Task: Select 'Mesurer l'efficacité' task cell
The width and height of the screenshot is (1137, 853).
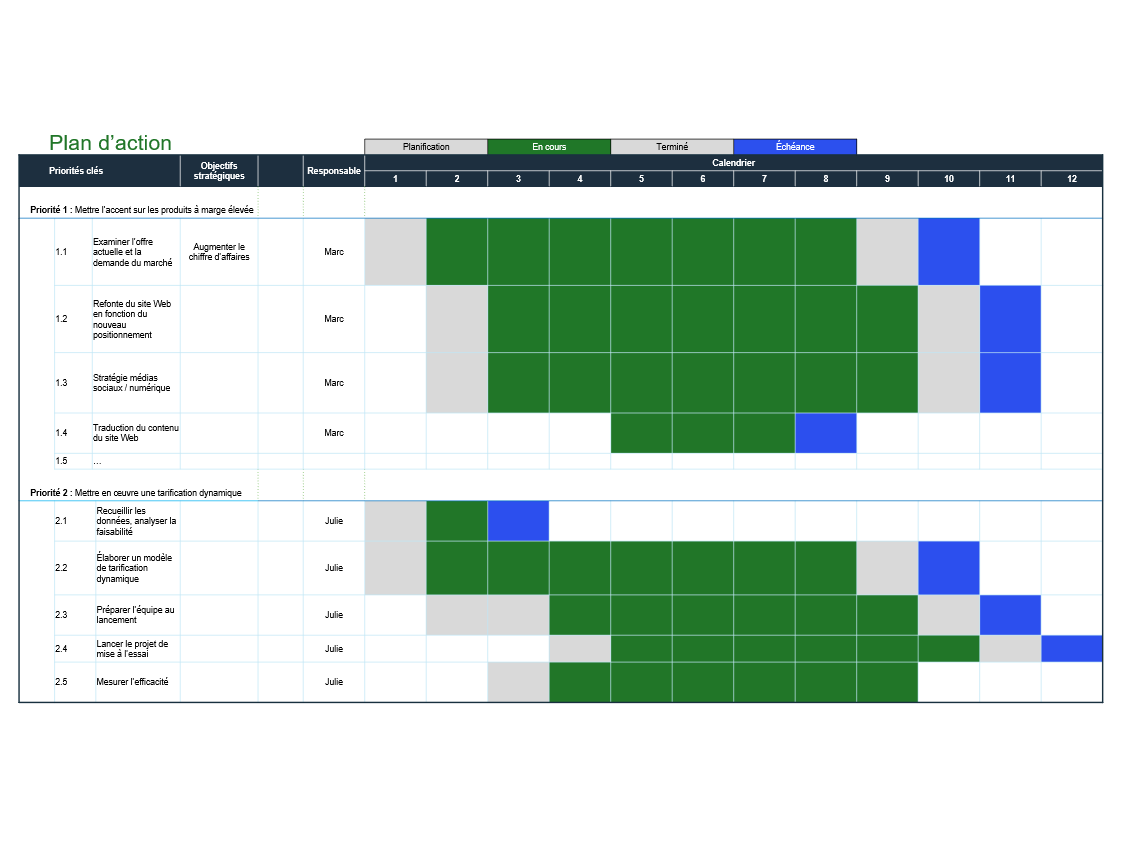Action: pyautogui.click(x=138, y=682)
